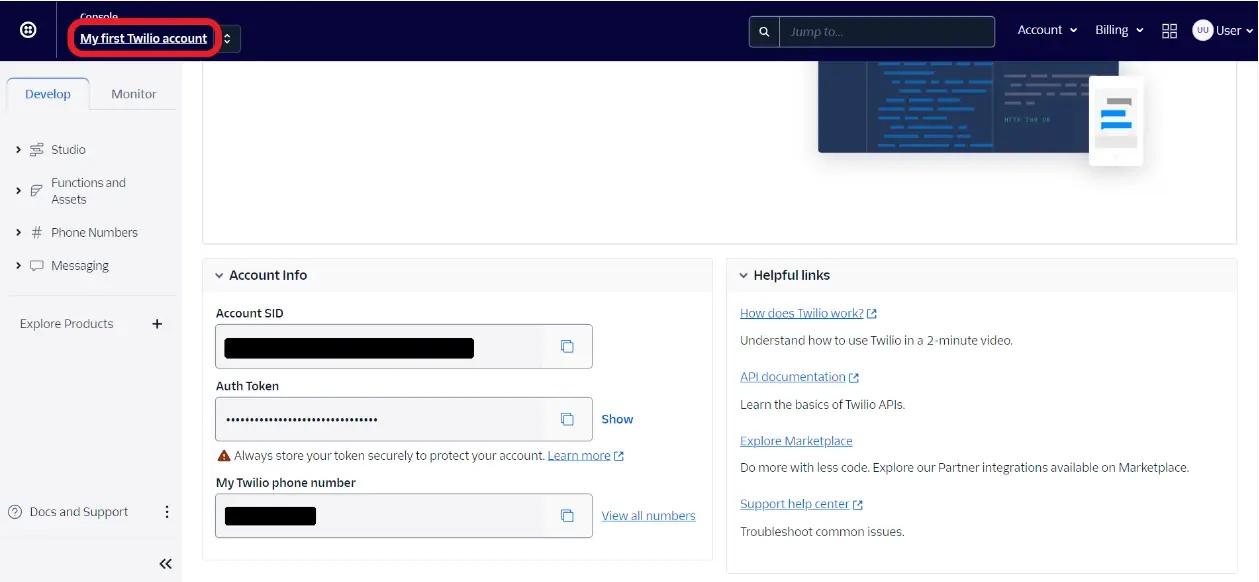Expand the Messaging chevron
The height and width of the screenshot is (582, 1259).
coord(18,266)
